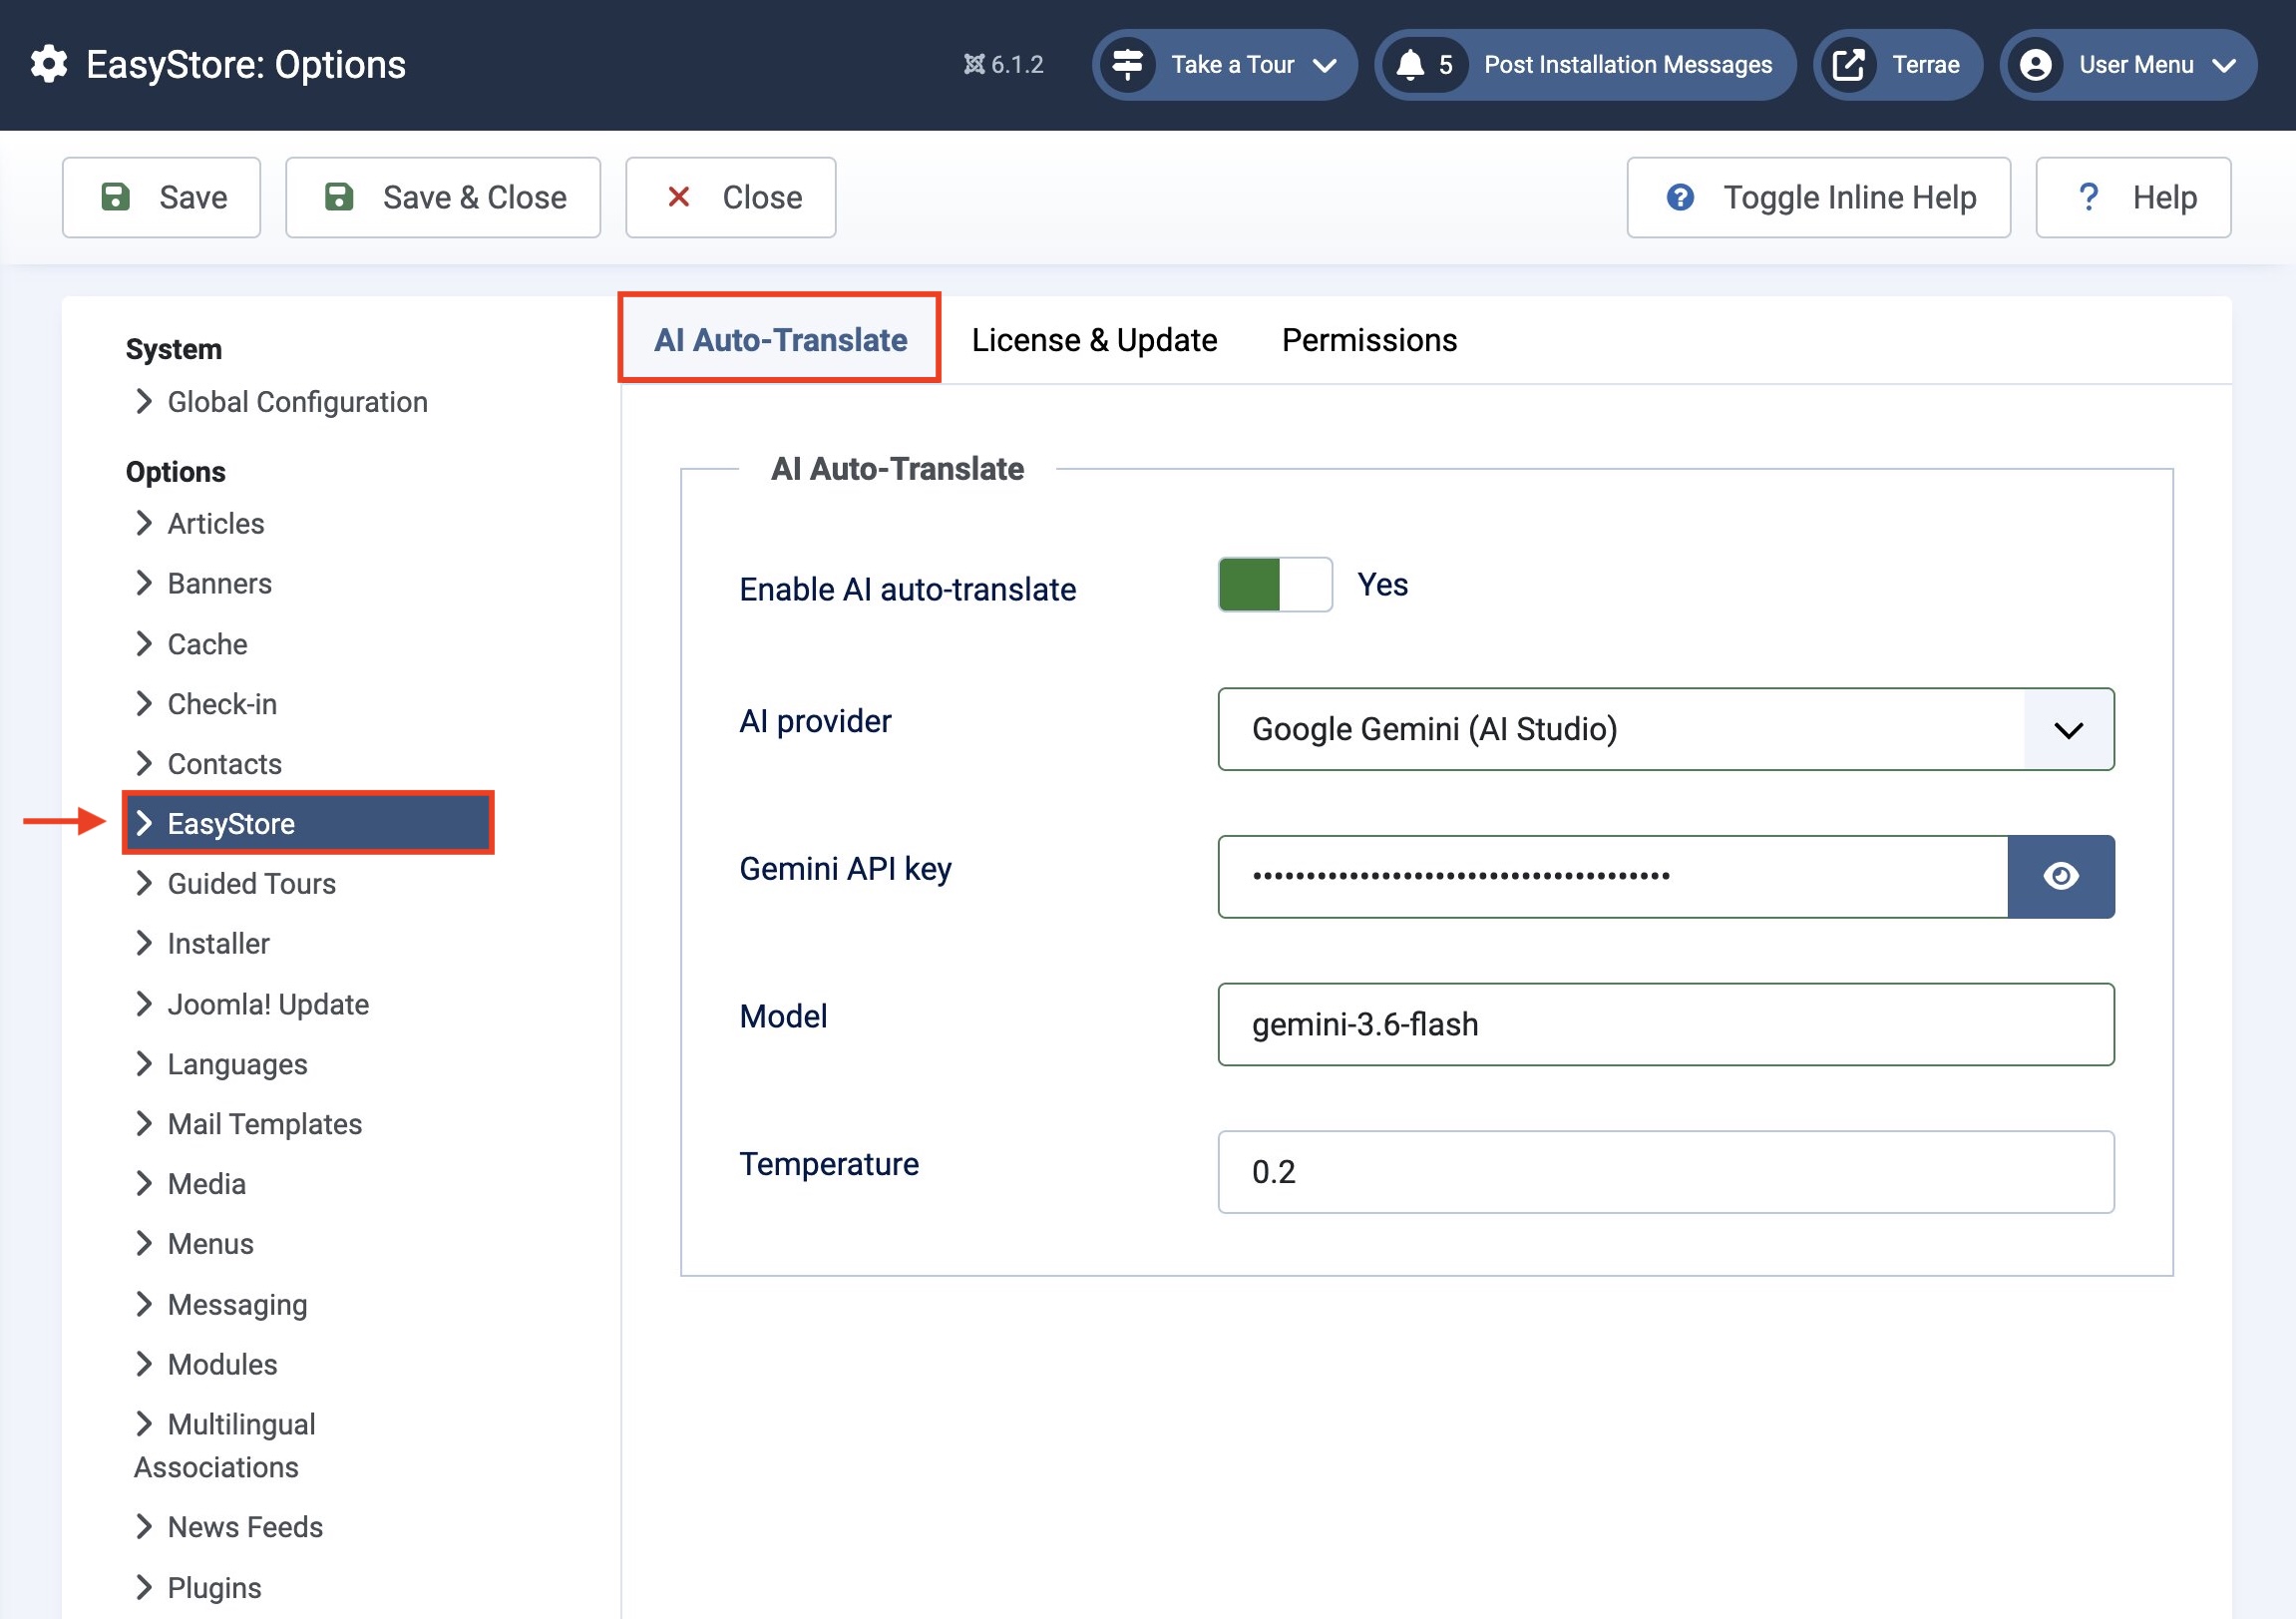The width and height of the screenshot is (2296, 1619).
Task: Click the Temperature field label
Action: click(829, 1164)
